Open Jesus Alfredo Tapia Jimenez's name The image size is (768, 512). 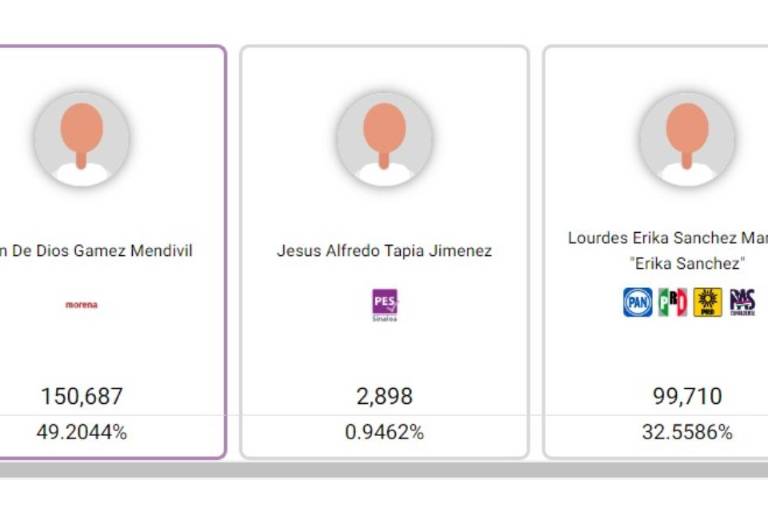[x=384, y=251]
